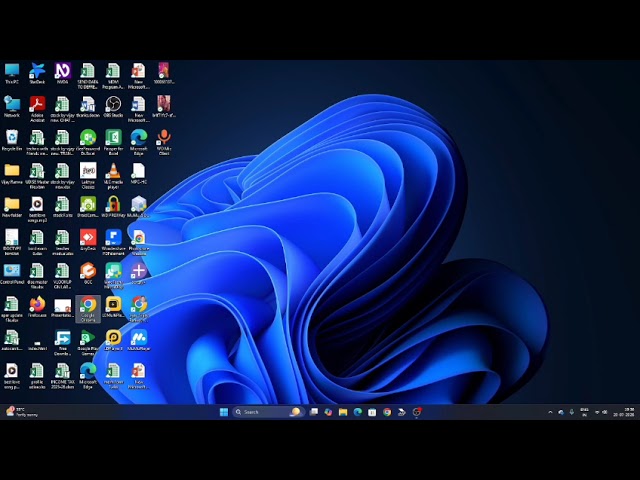Select the thanks.docx Word file
Screen dimensions: 640x480
pyautogui.click(x=88, y=107)
